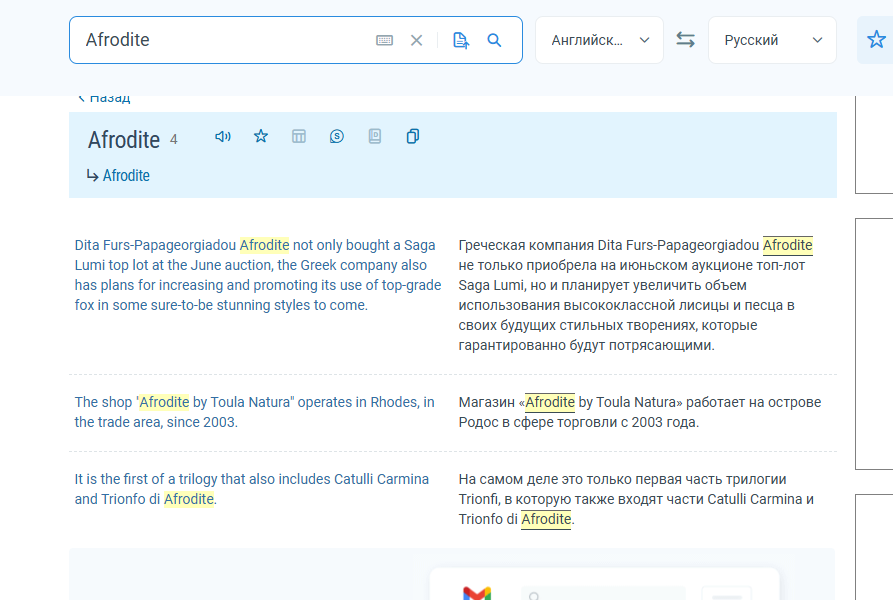Screen dimensions: 893x600
Task: Click the circled S icon
Action: 337,136
